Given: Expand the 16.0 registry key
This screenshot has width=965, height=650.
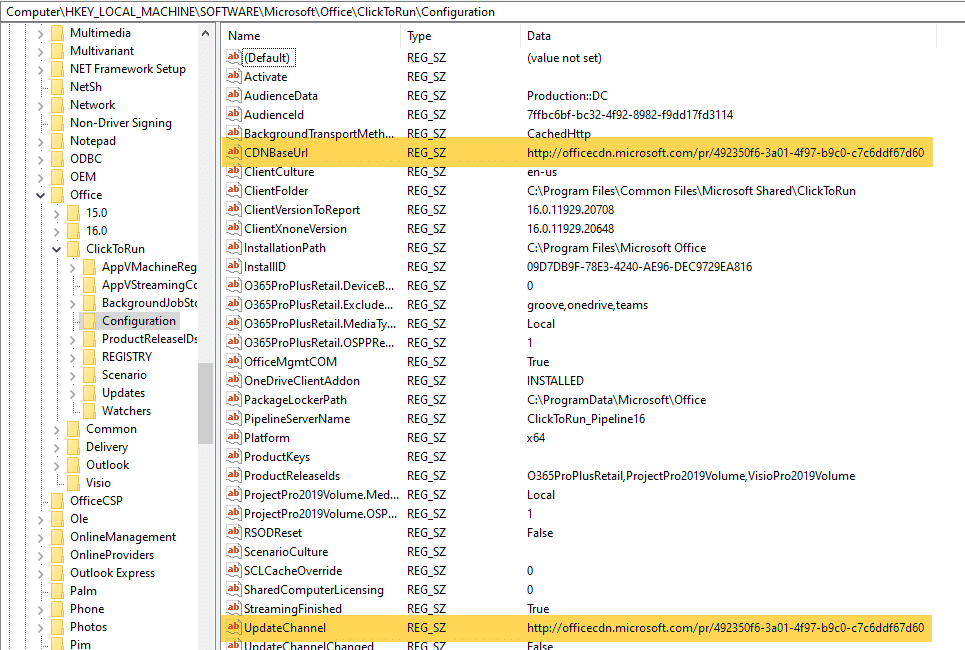Looking at the screenshot, I should click(57, 231).
